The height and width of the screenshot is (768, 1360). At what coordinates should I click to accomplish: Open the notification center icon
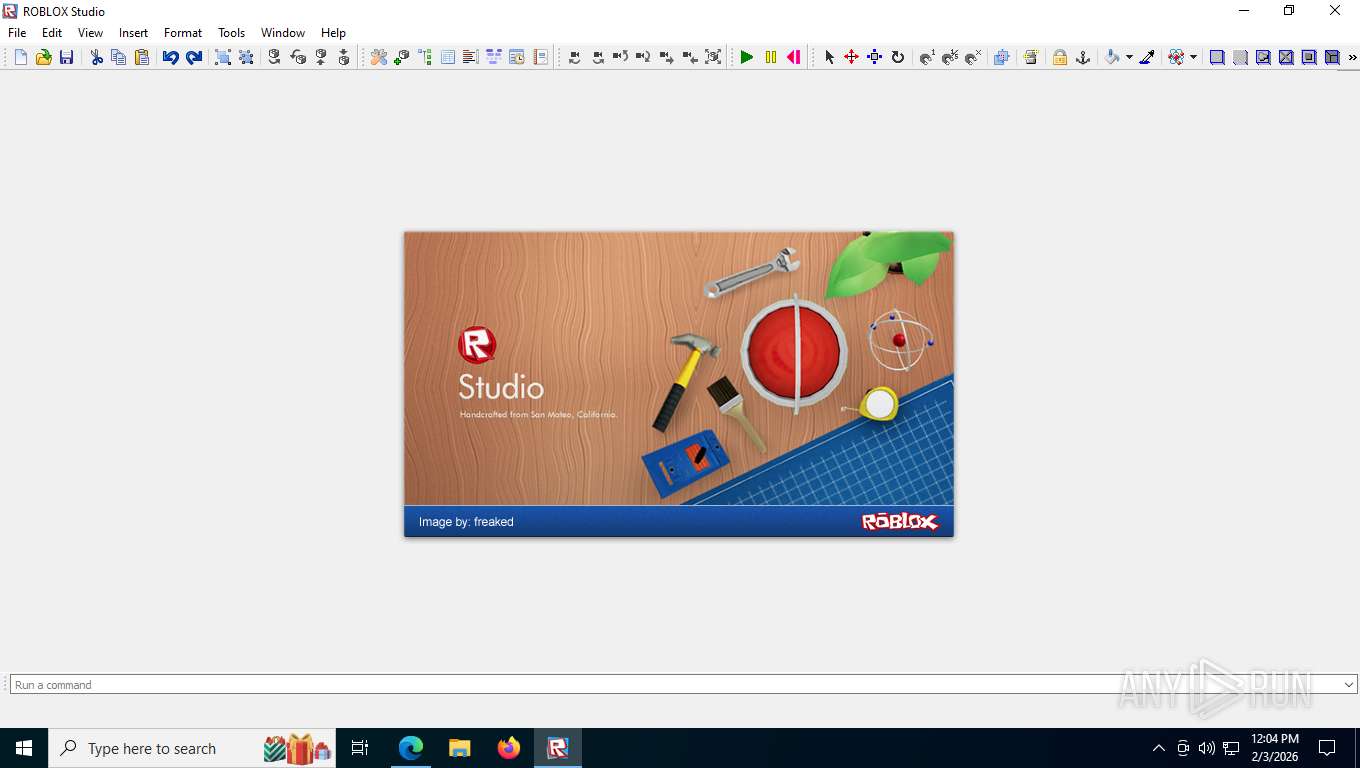(x=1327, y=748)
